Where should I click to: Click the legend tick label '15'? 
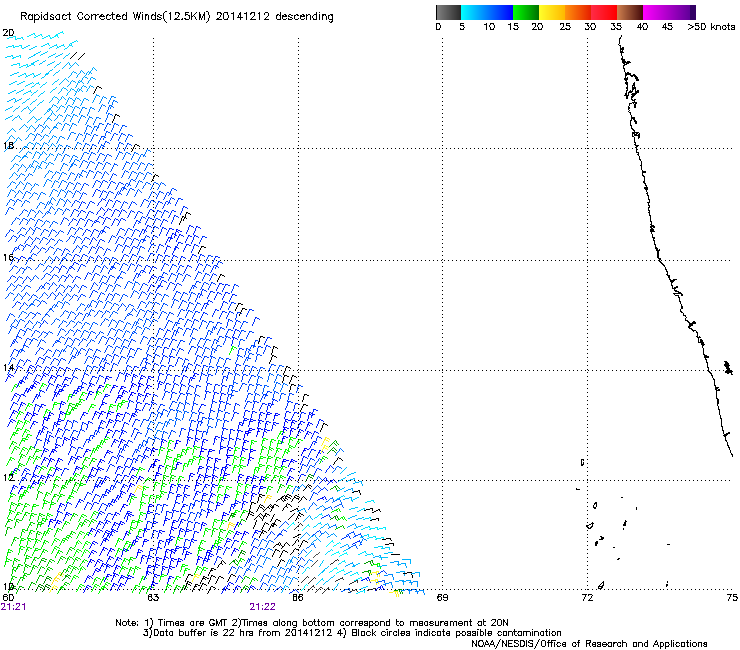[513, 27]
